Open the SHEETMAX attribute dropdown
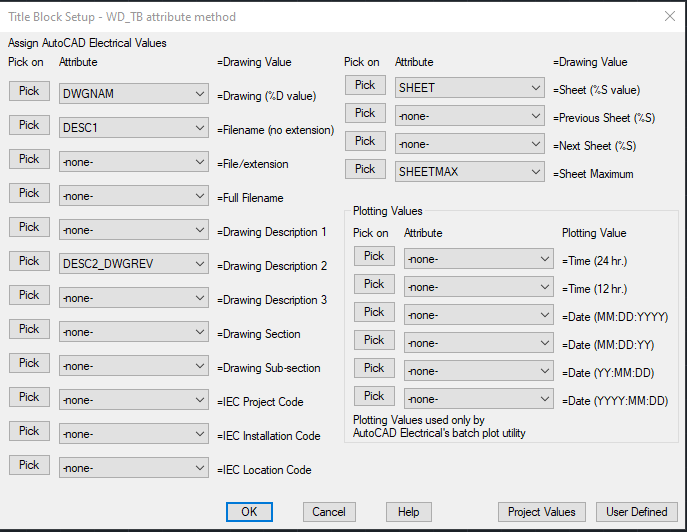This screenshot has width=687, height=532. [x=470, y=172]
